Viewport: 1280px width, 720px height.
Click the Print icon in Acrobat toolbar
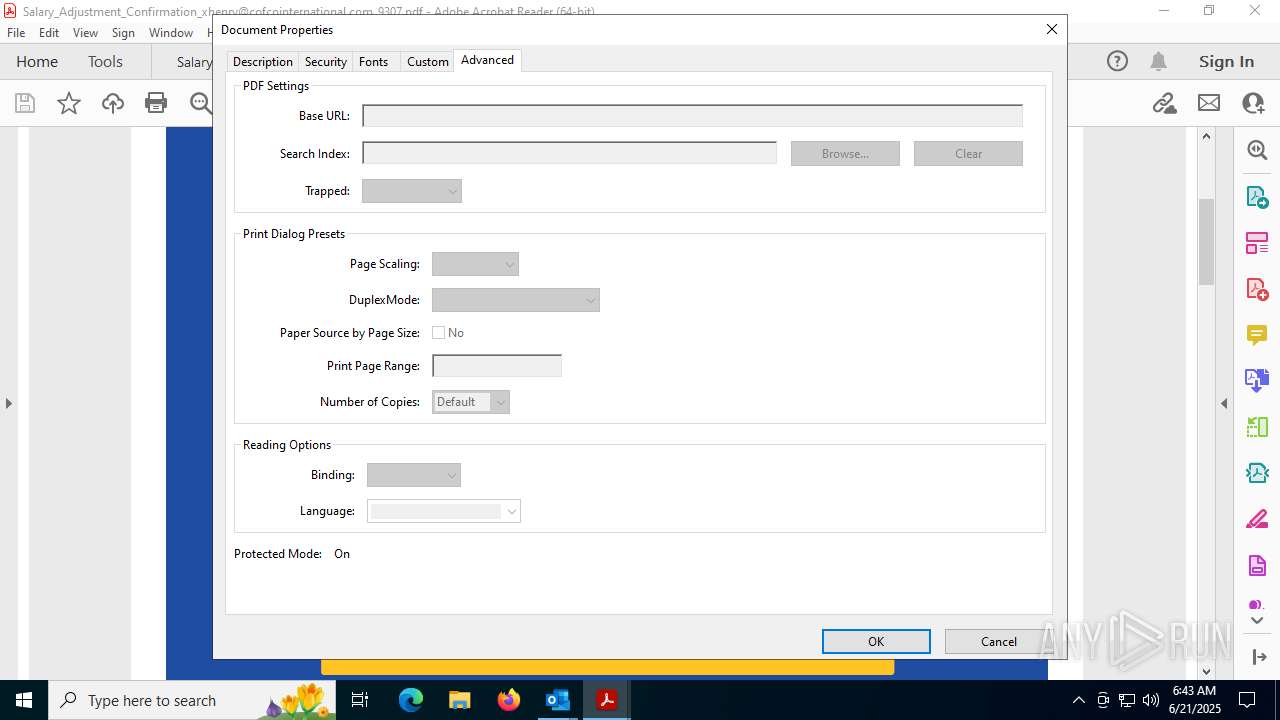pyautogui.click(x=156, y=103)
